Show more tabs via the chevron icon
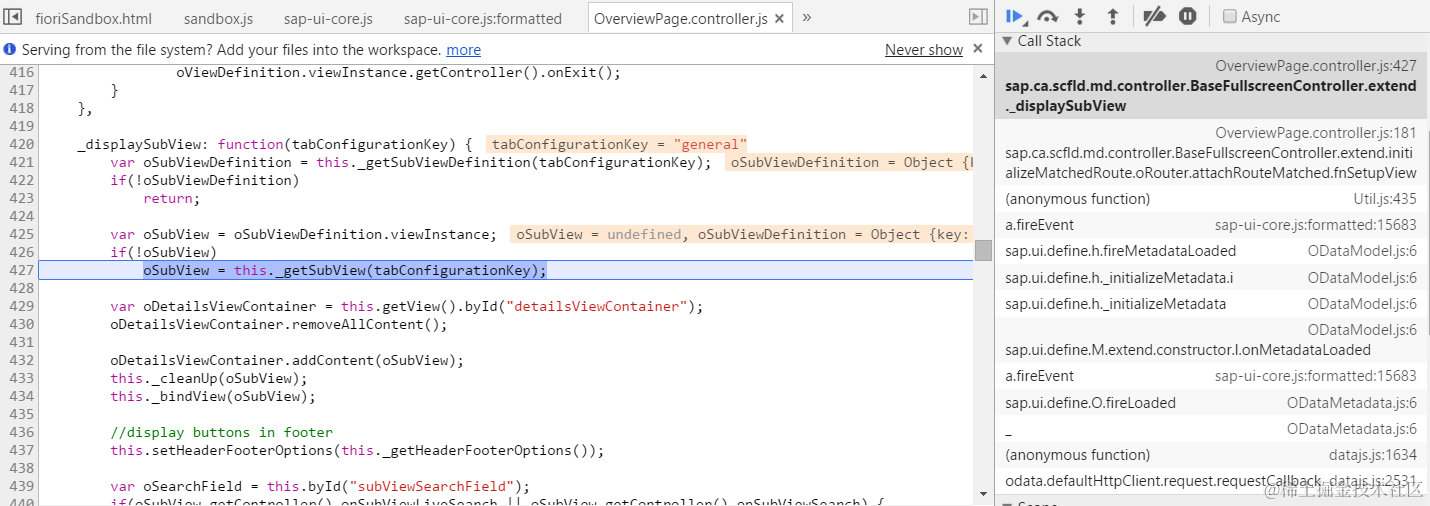 (807, 17)
